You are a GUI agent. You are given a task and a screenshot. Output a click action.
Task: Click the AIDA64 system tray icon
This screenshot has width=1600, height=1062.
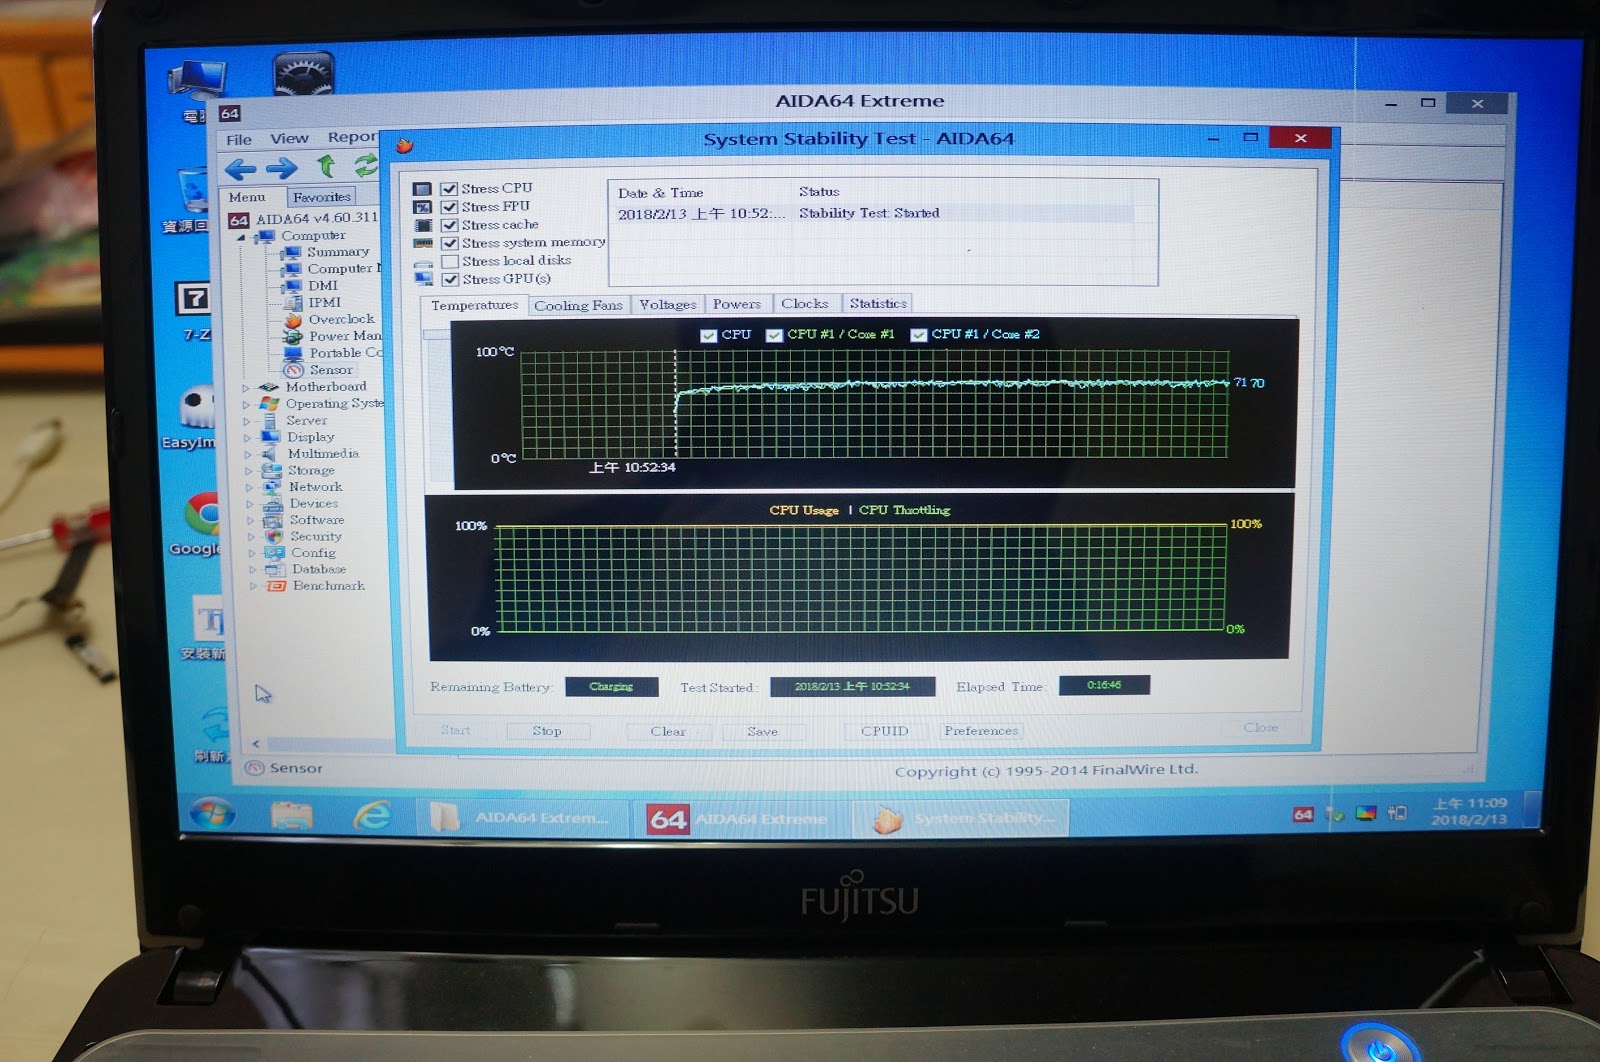(1303, 814)
